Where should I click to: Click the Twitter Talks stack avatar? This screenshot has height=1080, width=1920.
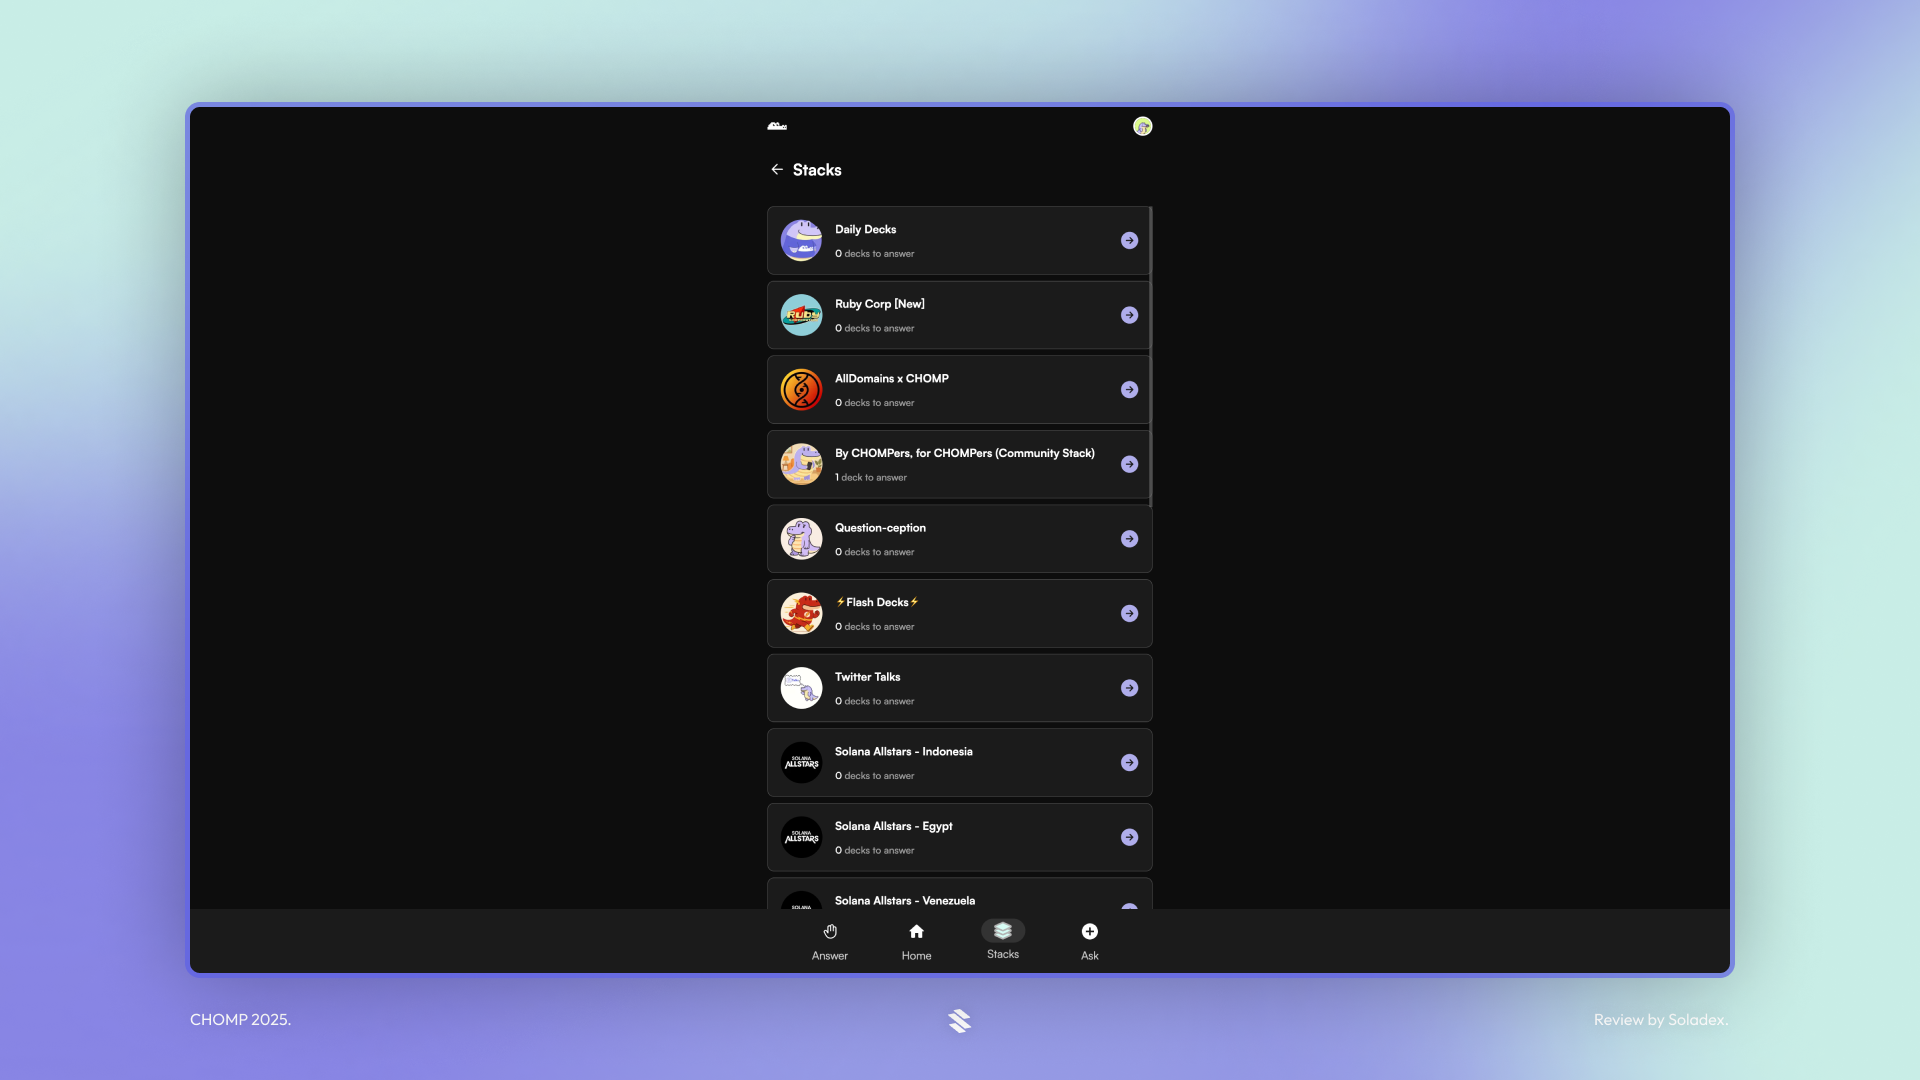801,688
